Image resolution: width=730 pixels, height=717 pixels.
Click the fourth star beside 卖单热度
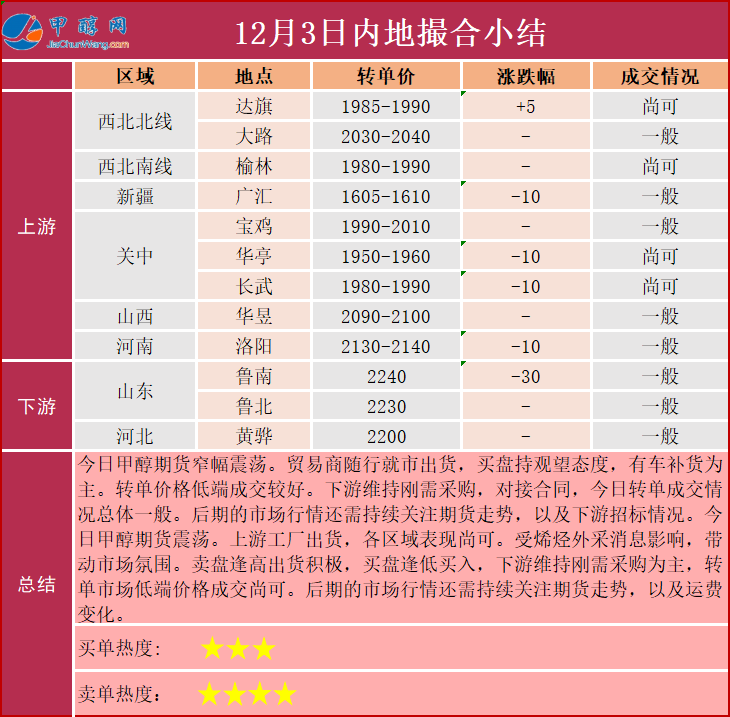pyautogui.click(x=285, y=693)
